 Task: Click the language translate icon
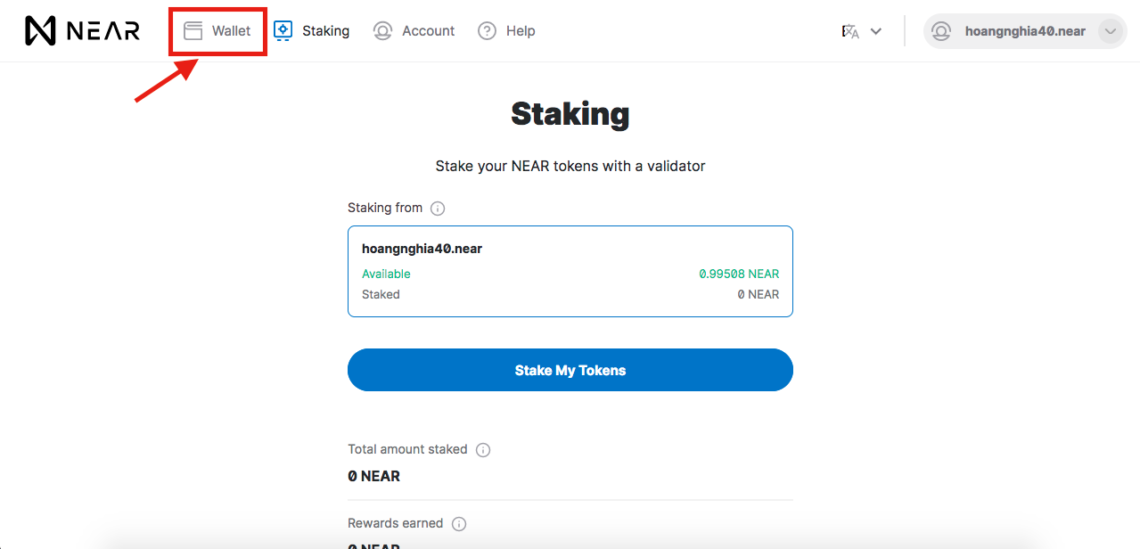851,31
